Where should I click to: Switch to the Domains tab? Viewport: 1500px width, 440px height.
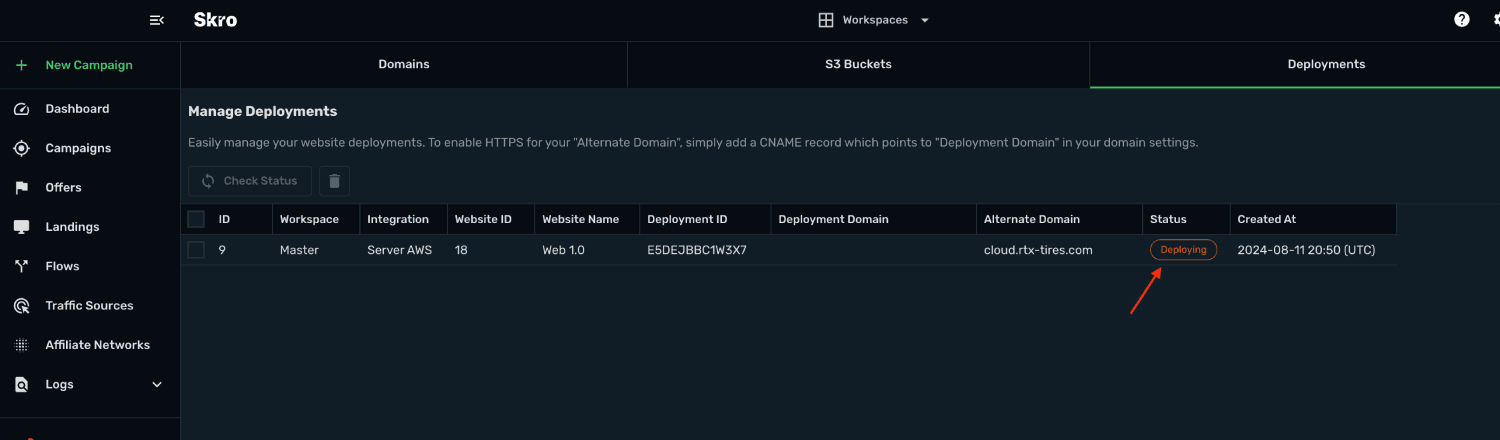404,64
